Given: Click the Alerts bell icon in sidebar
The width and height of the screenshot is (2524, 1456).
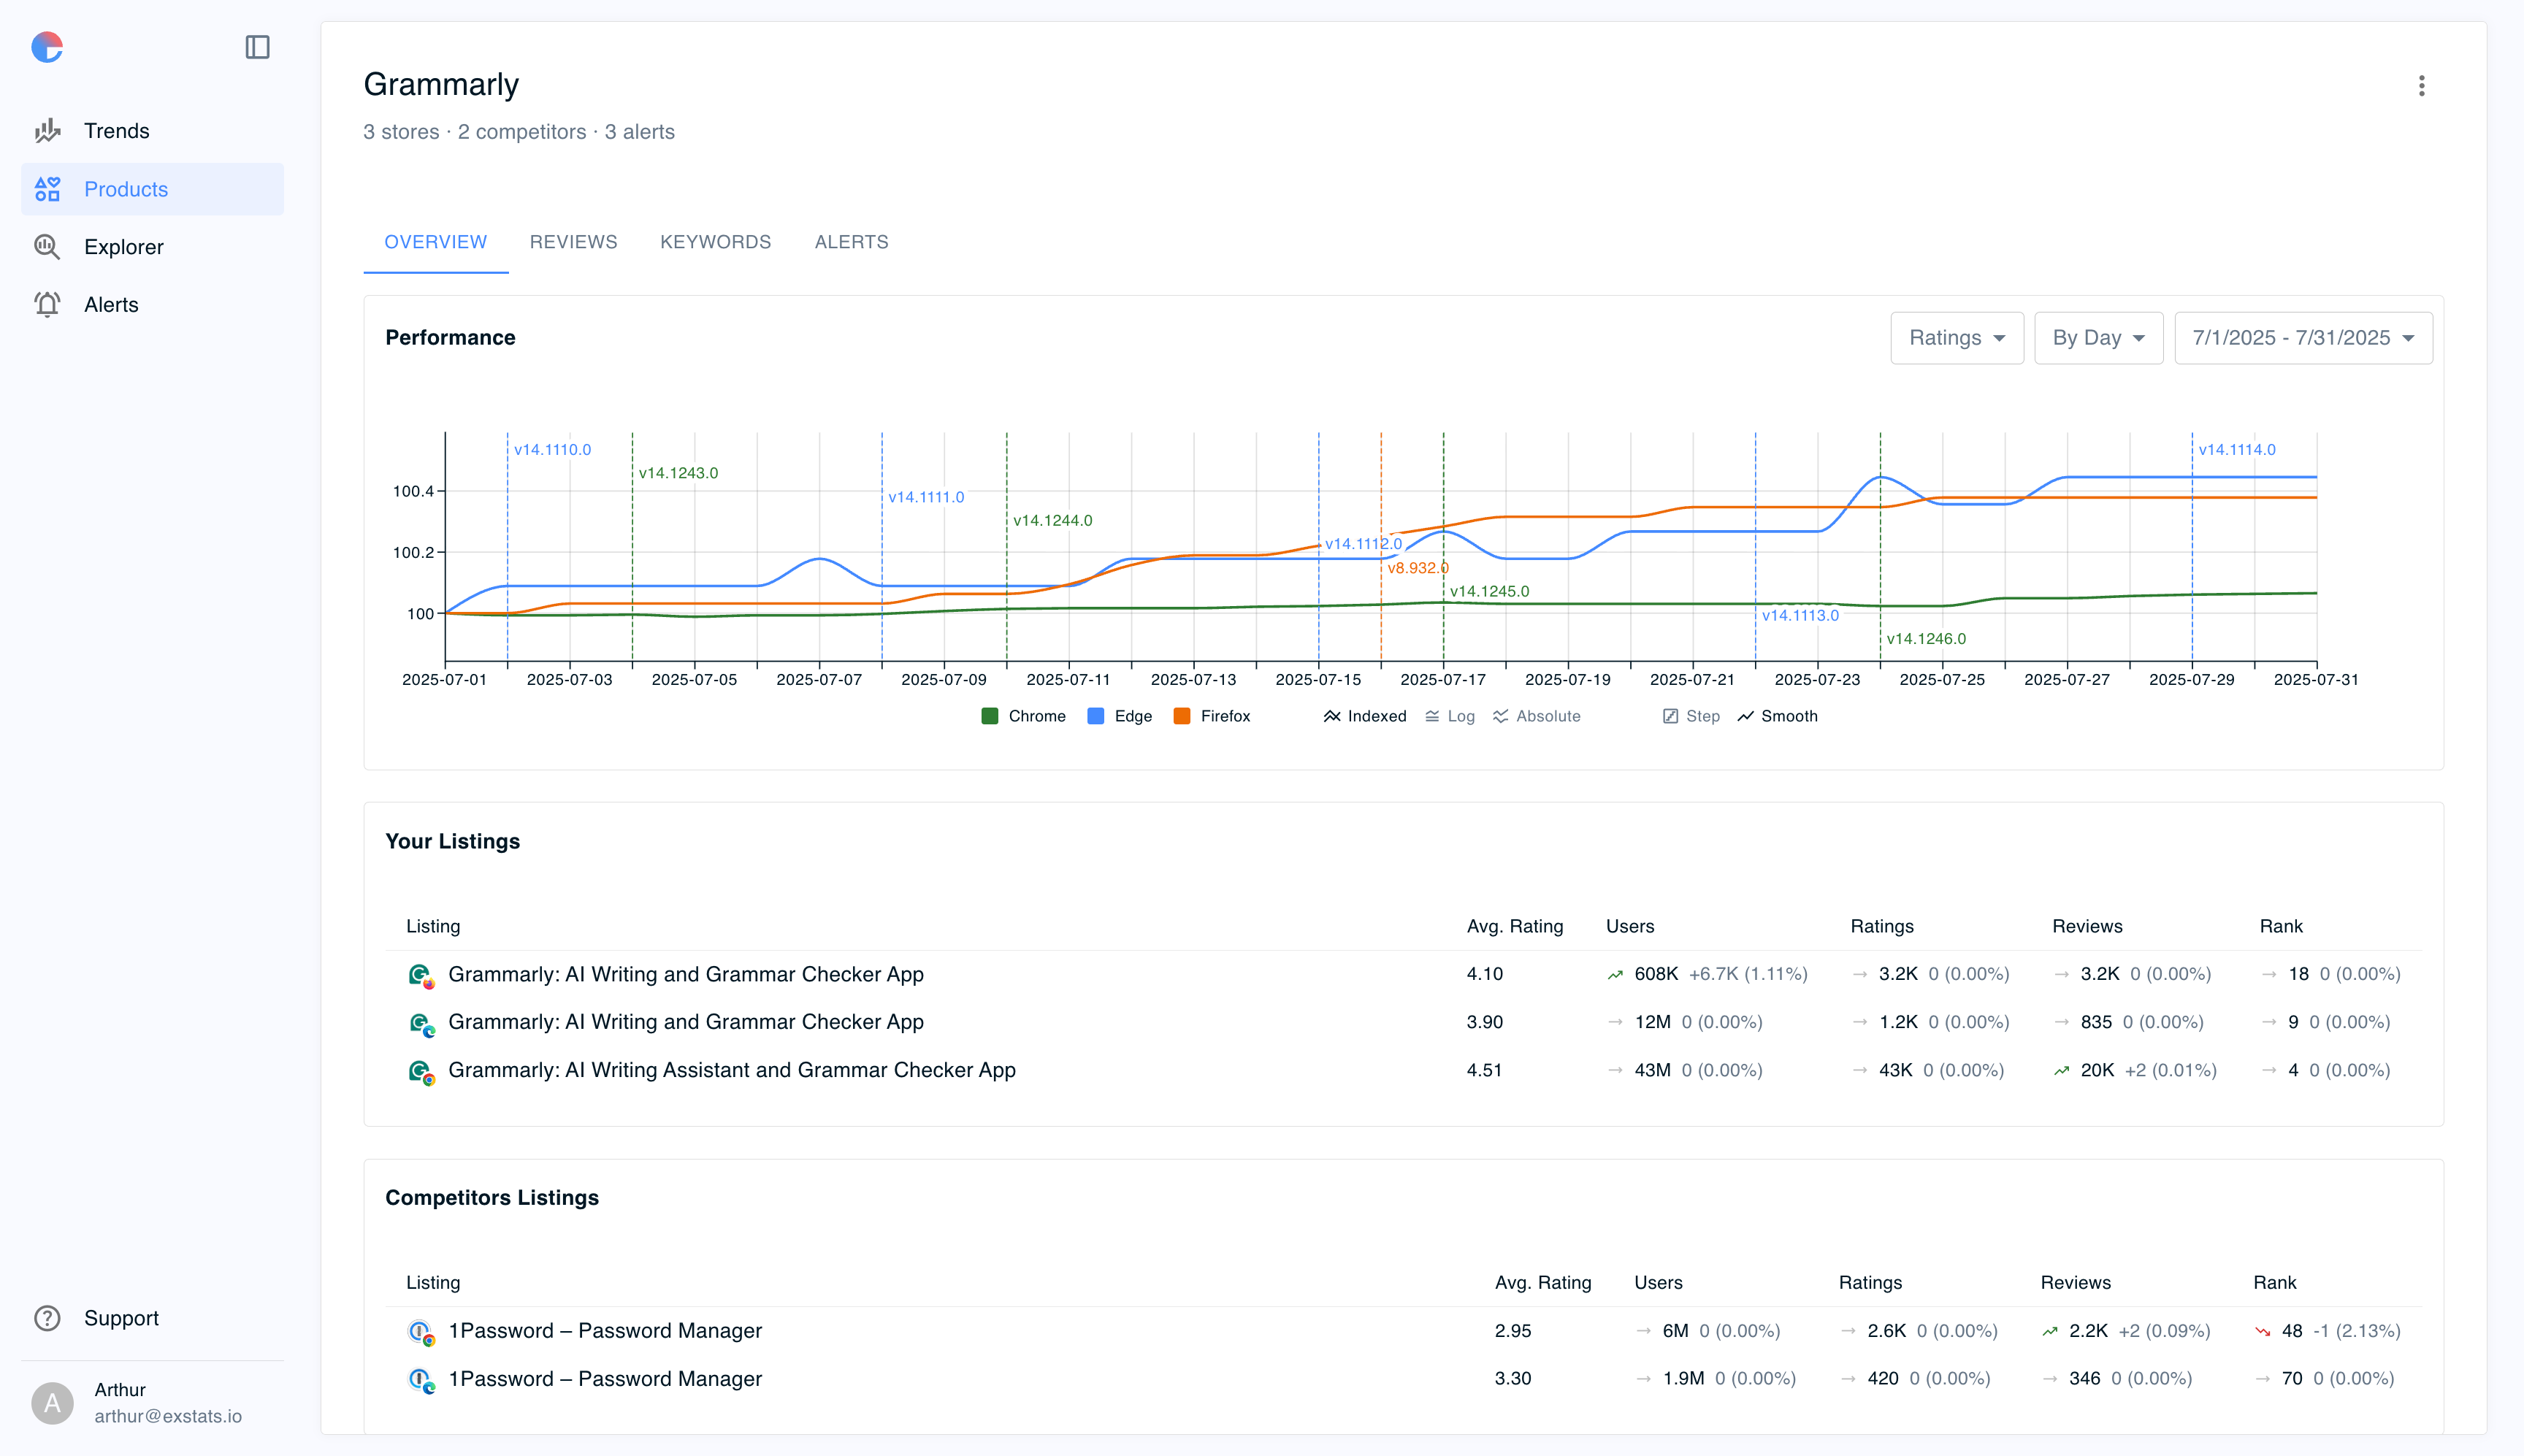Looking at the screenshot, I should point(47,304).
